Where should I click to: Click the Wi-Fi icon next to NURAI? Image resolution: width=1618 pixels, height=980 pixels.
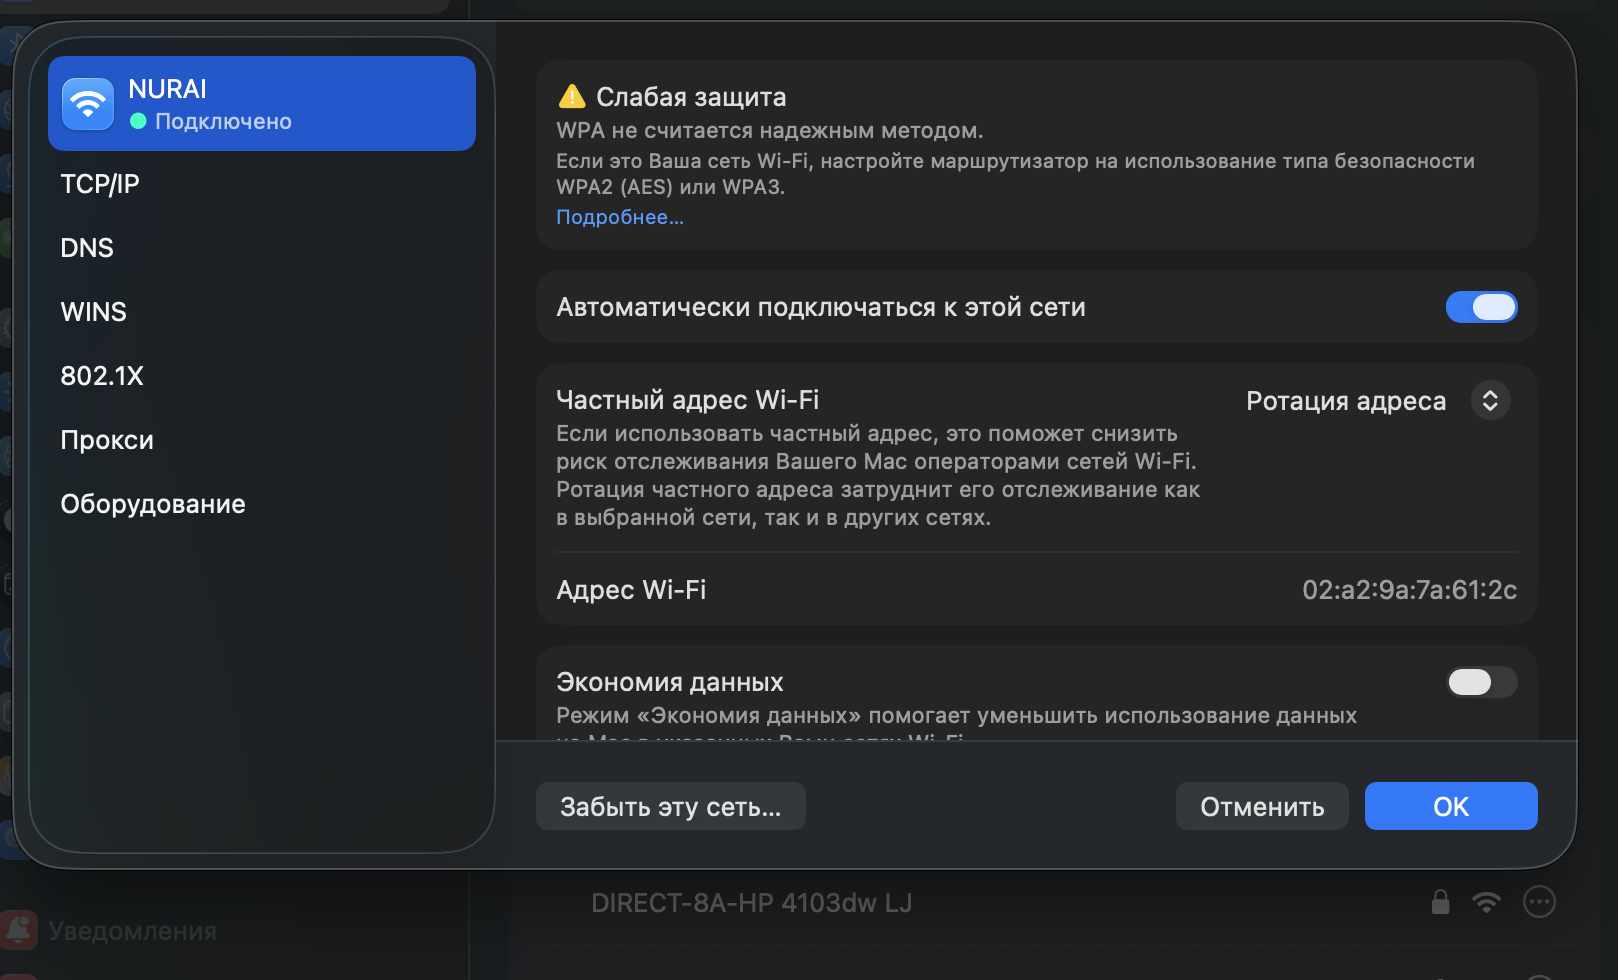click(x=88, y=104)
